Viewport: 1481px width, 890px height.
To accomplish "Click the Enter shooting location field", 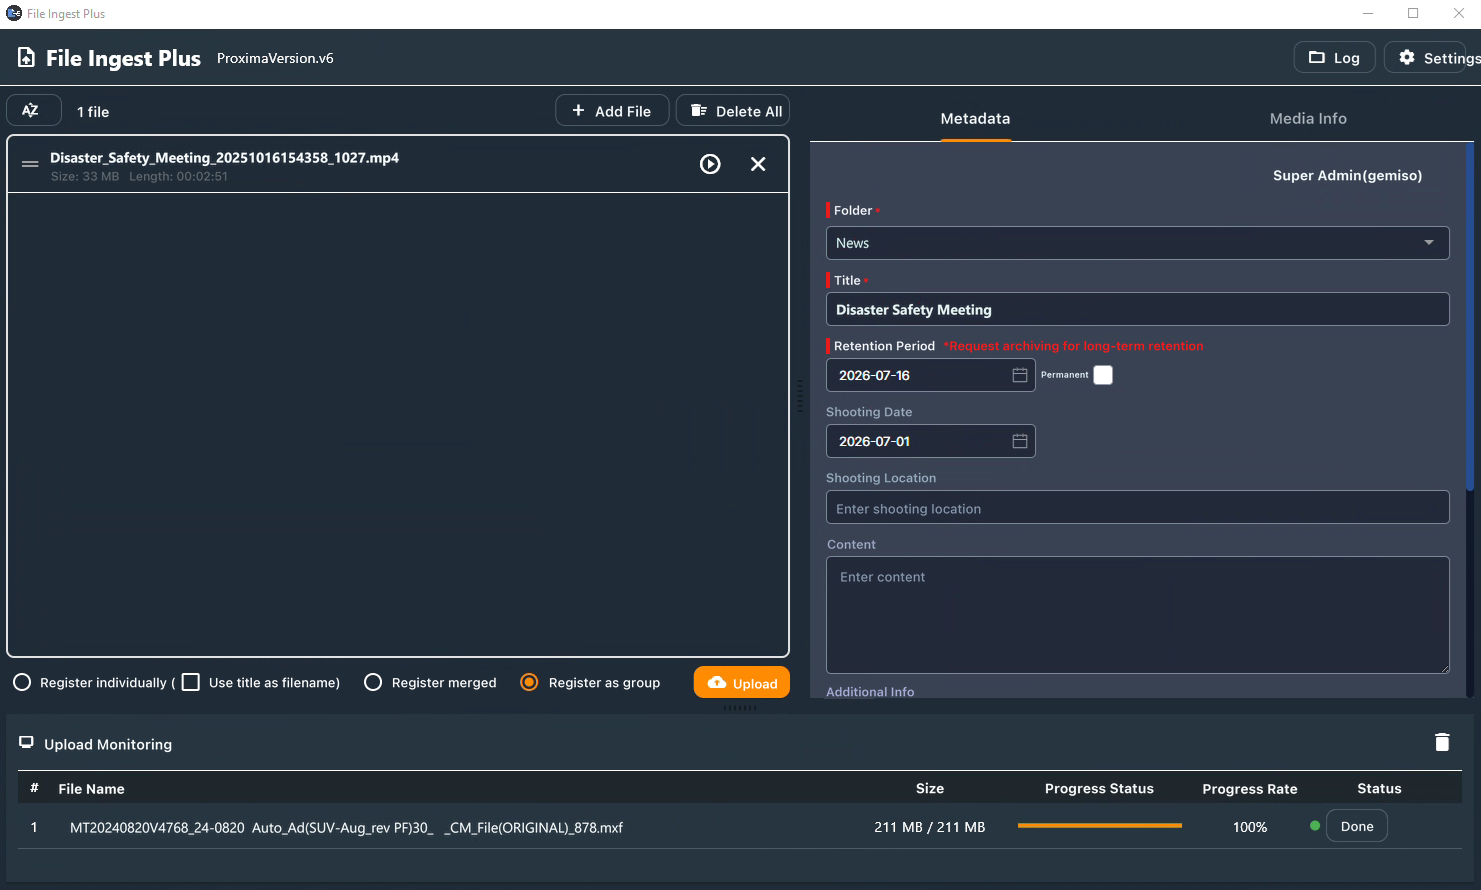I will (x=1137, y=507).
